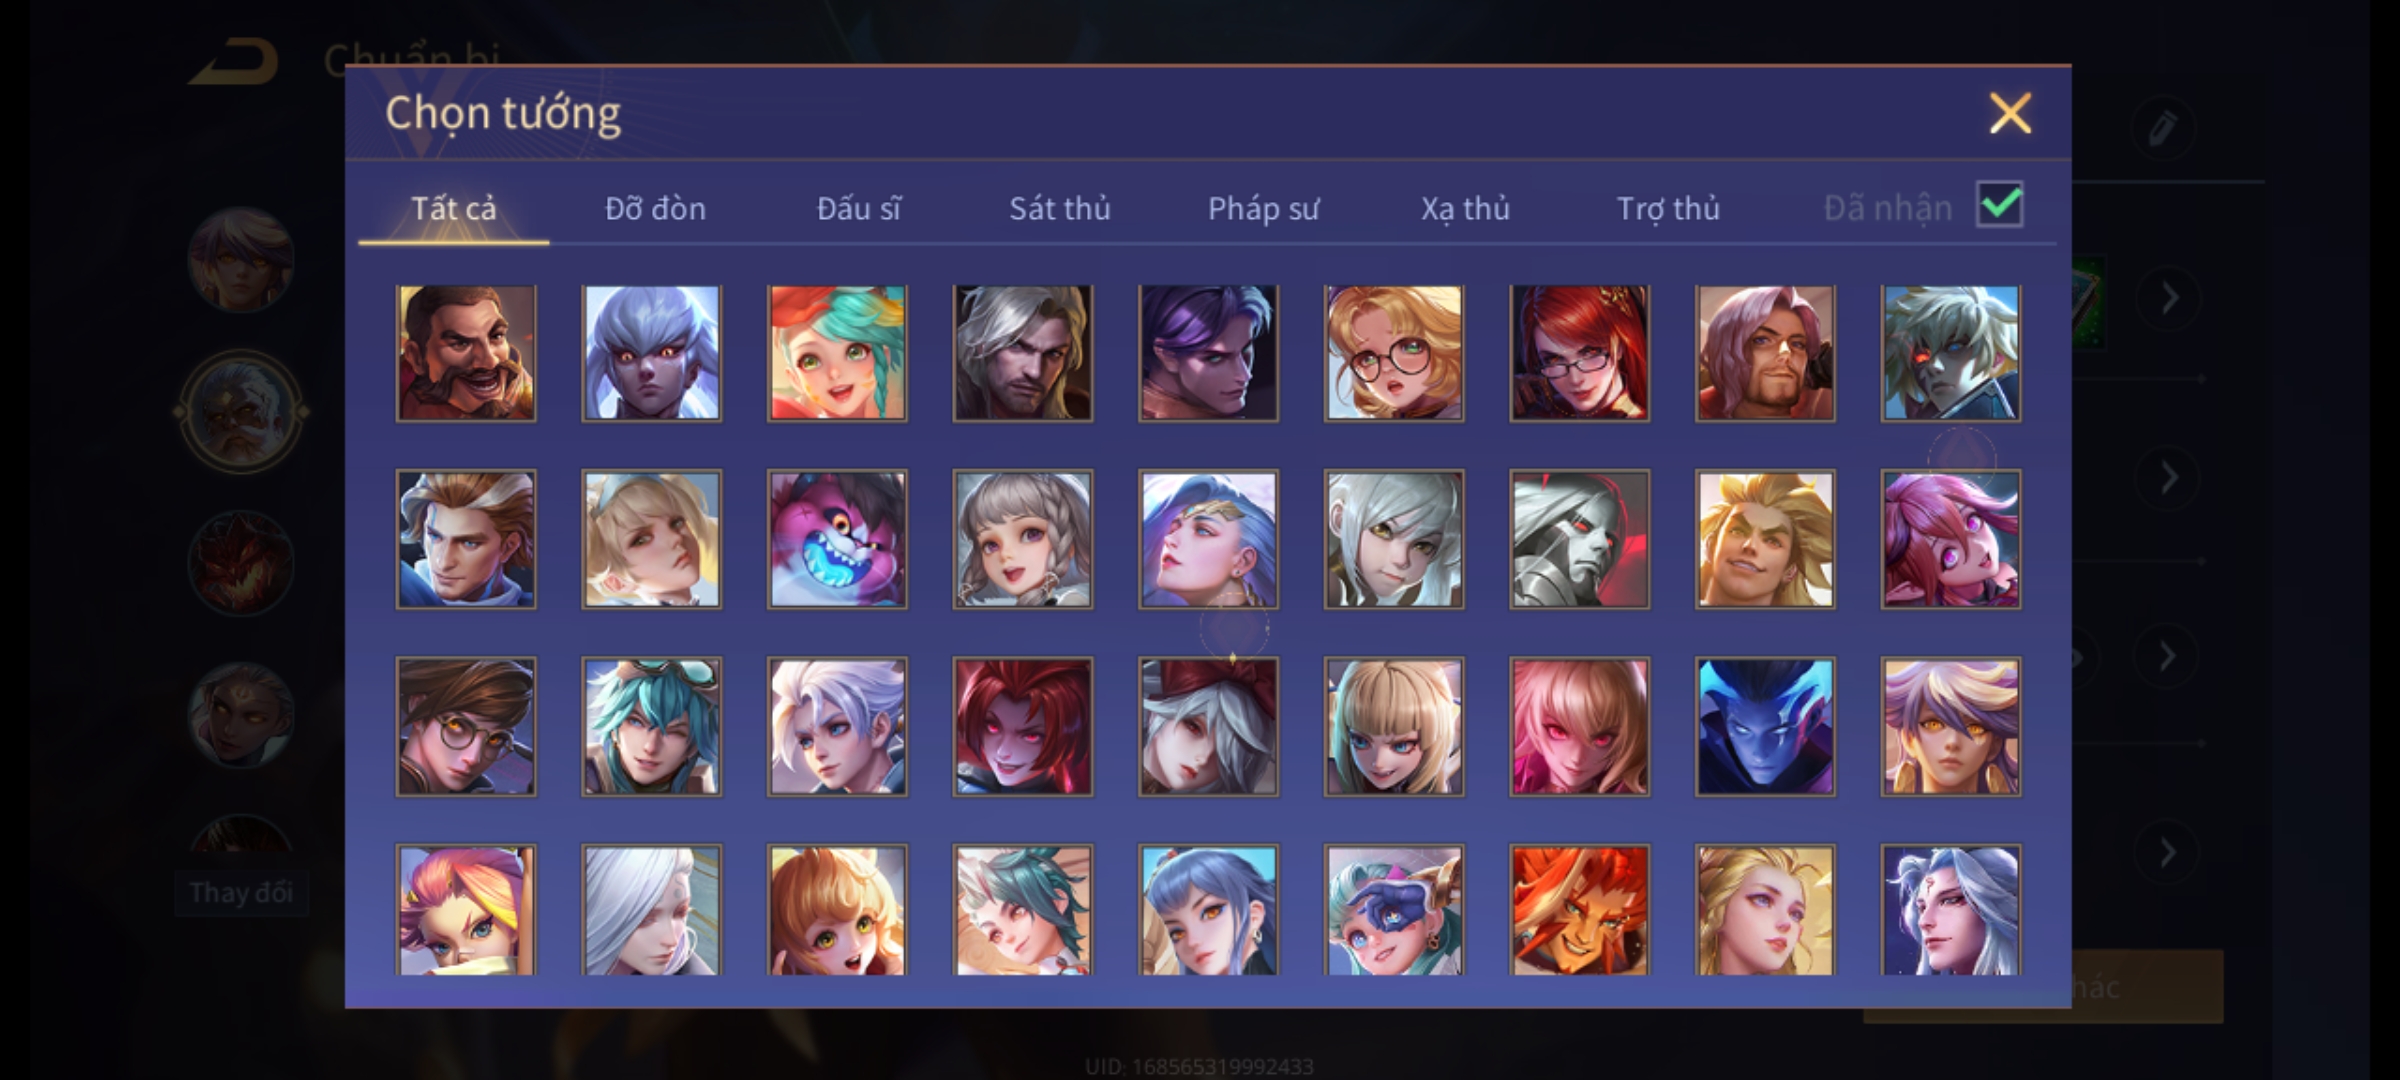This screenshot has height=1080, width=2400.
Task: Filter heroes by Pháp sư
Action: [x=1263, y=208]
